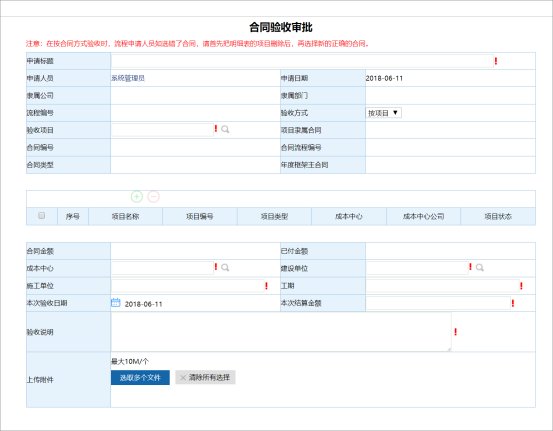Open search for 成本中心 field
553x431 pixels.
tap(225, 268)
